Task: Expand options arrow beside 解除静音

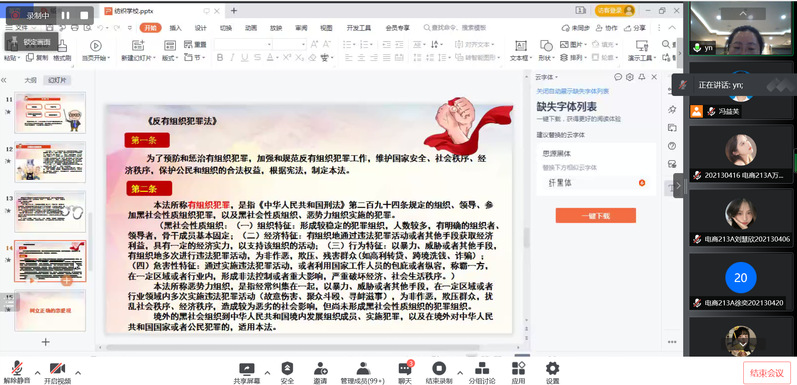Action: [37, 372]
